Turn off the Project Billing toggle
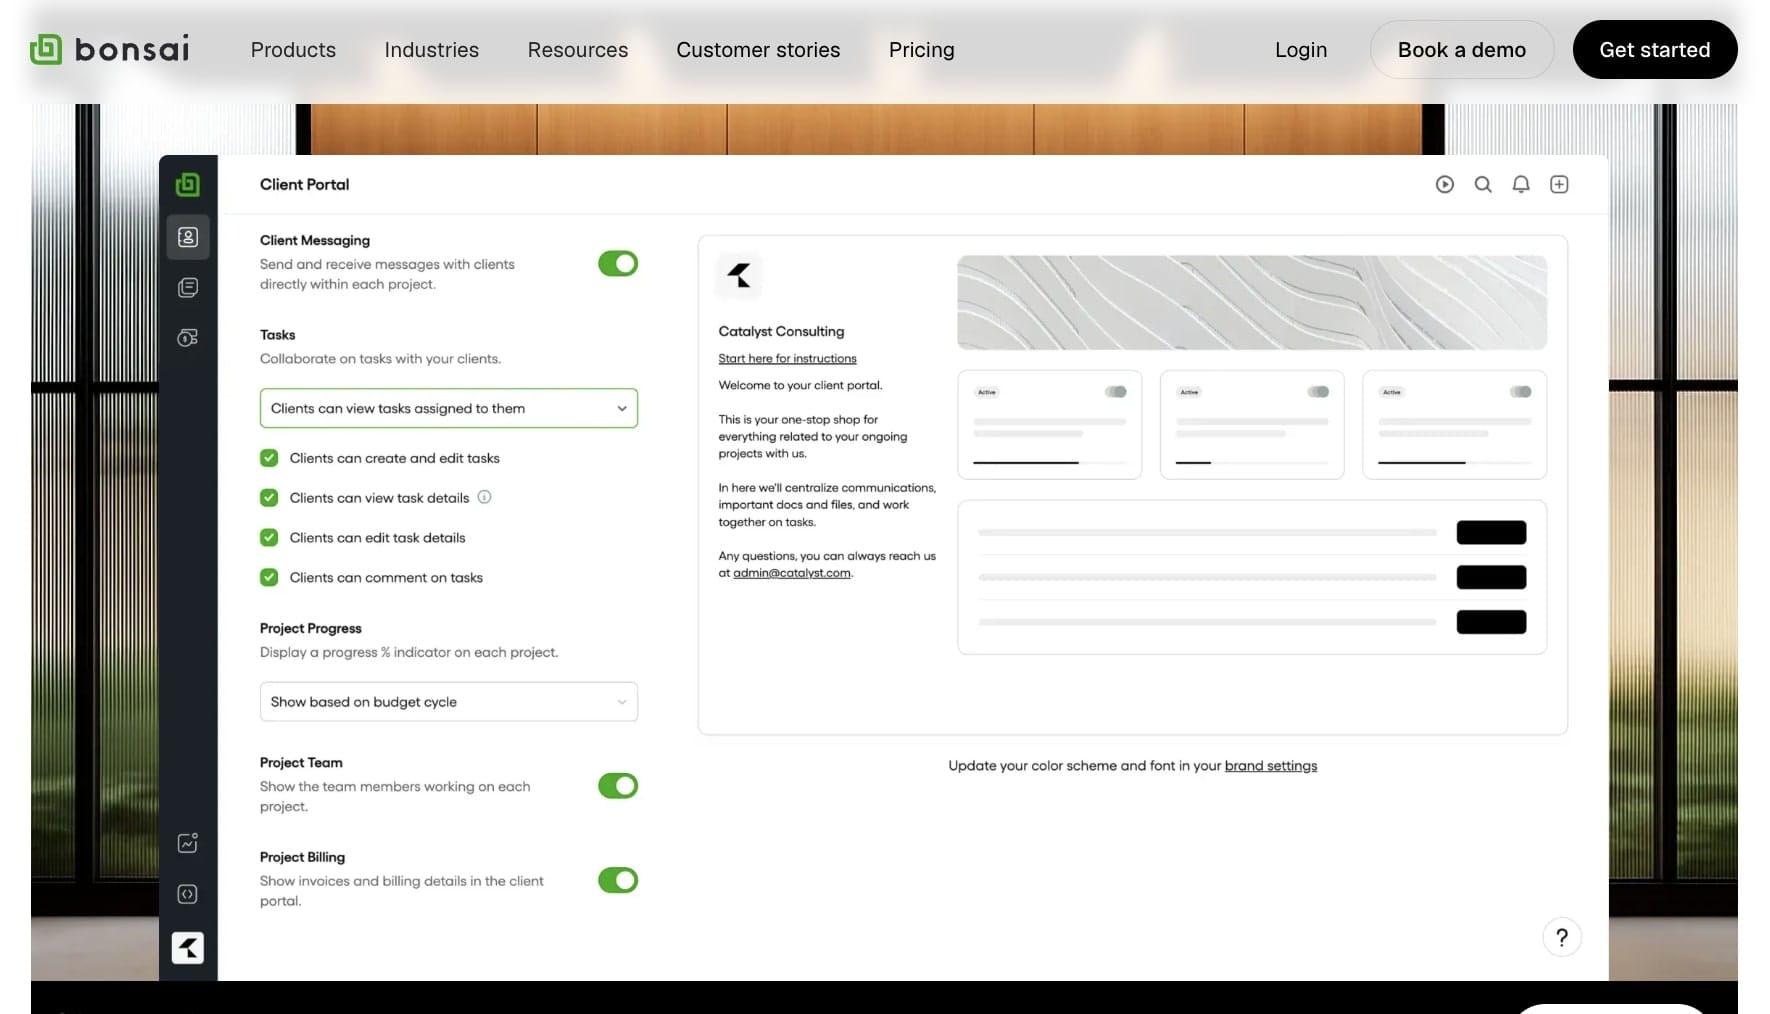This screenshot has height=1014, width=1770. click(617, 880)
